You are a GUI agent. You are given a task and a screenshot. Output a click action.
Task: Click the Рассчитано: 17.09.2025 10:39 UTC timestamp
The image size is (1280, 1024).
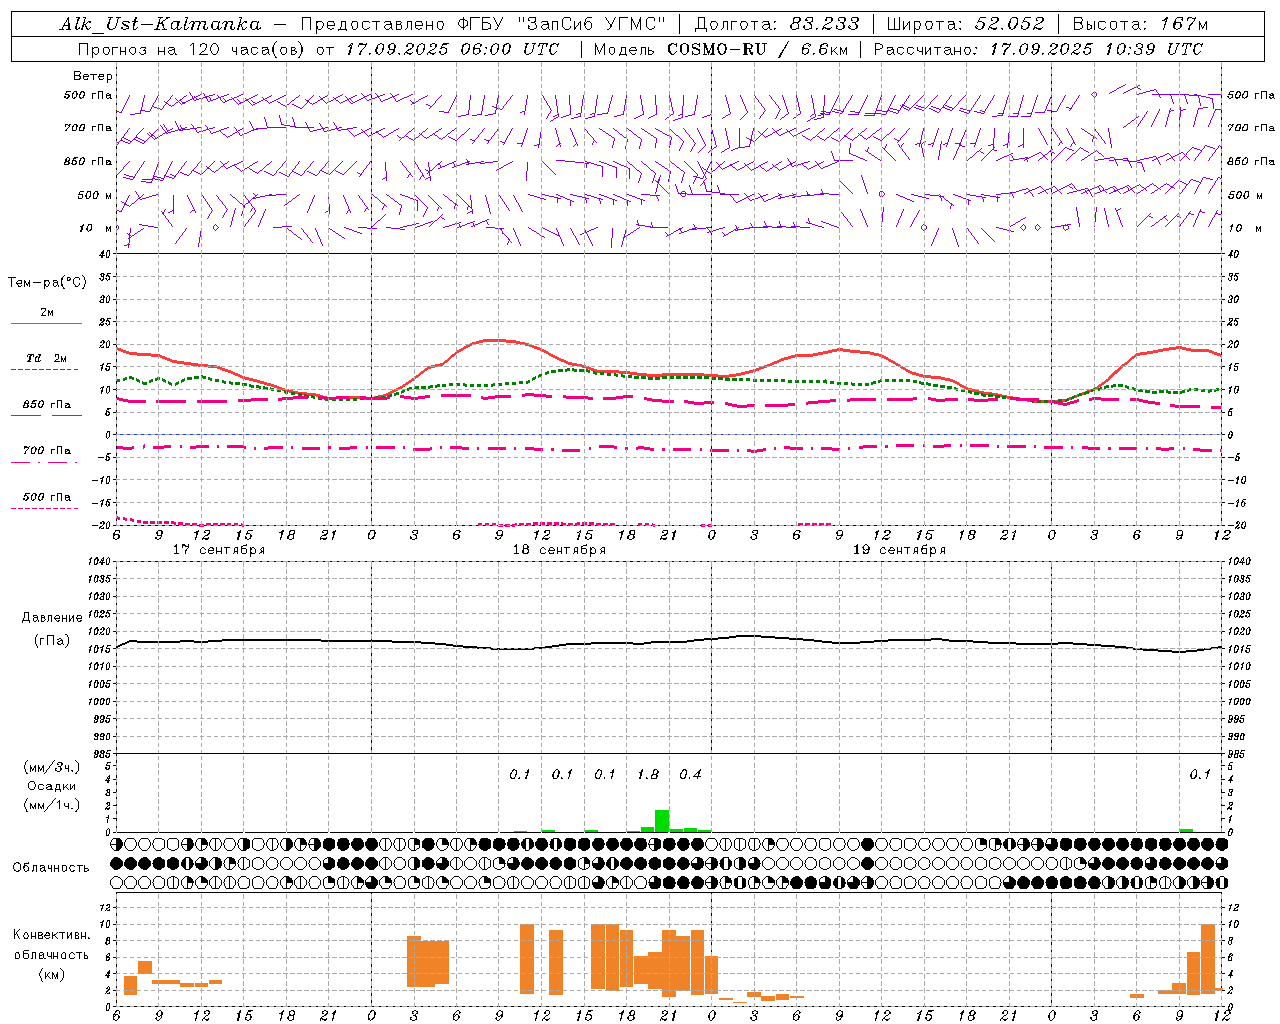coord(1038,49)
